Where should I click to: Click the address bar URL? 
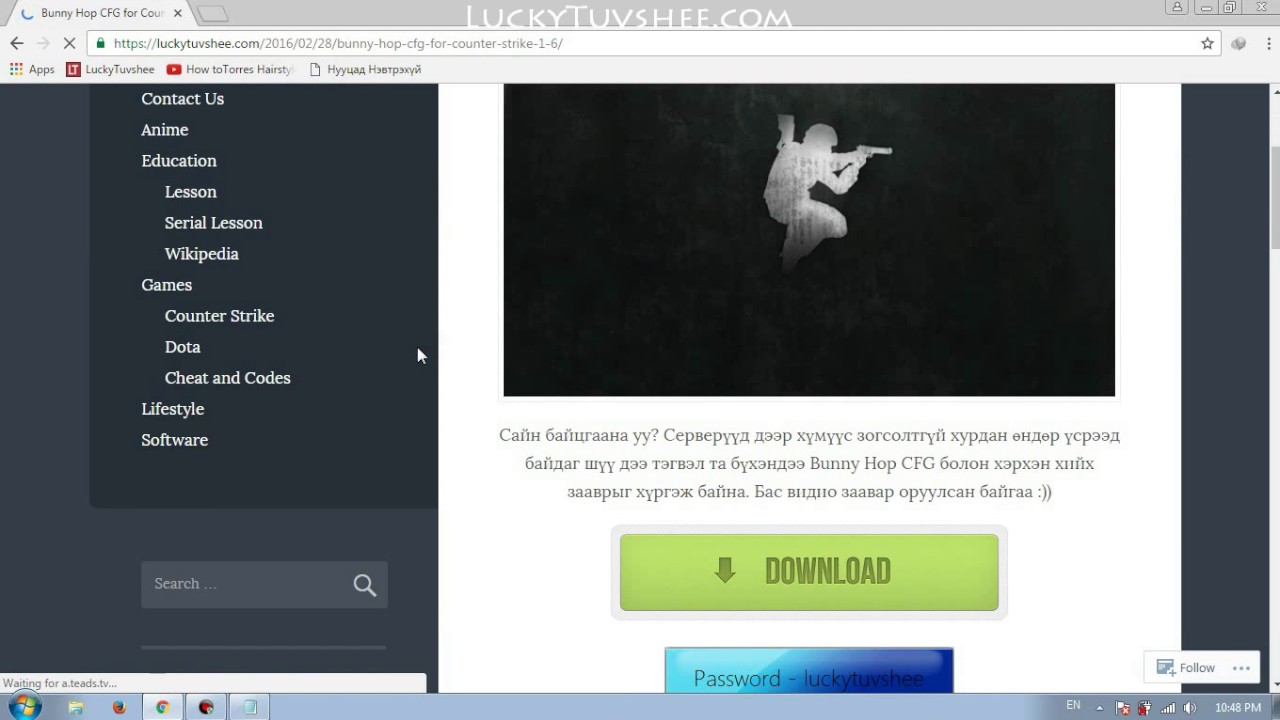[338, 43]
